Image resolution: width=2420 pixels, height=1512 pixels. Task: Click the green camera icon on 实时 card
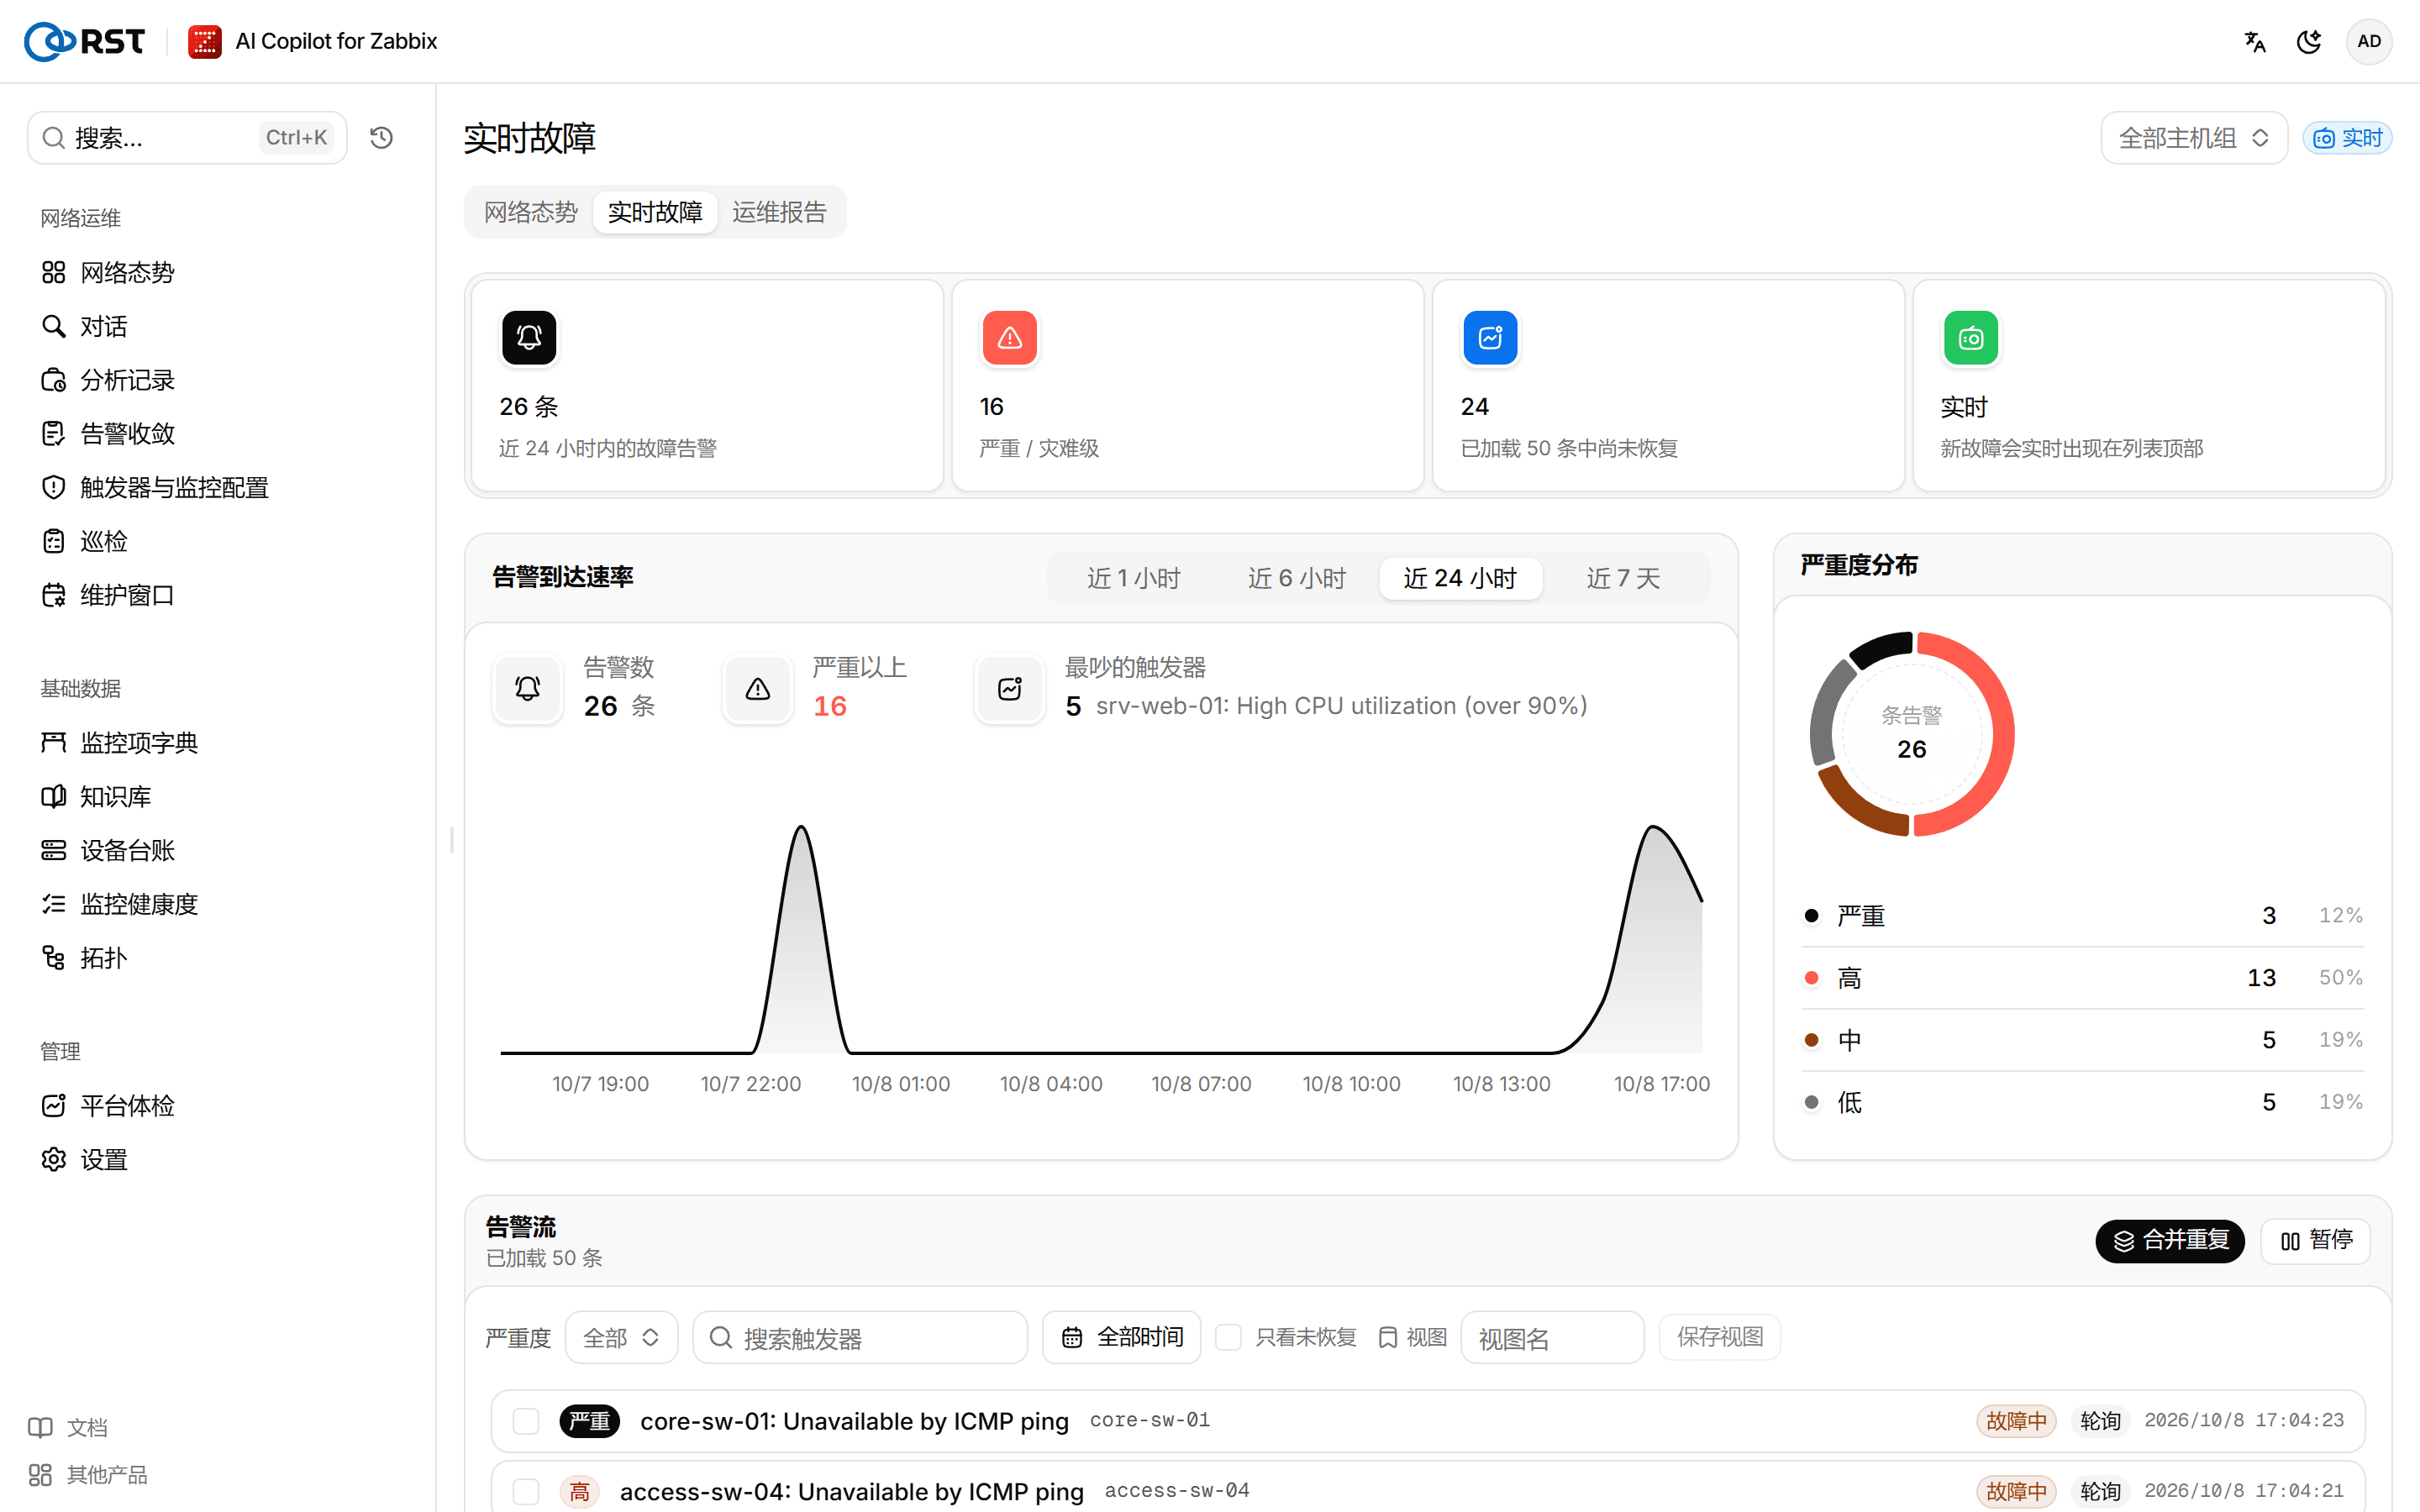pos(1970,338)
